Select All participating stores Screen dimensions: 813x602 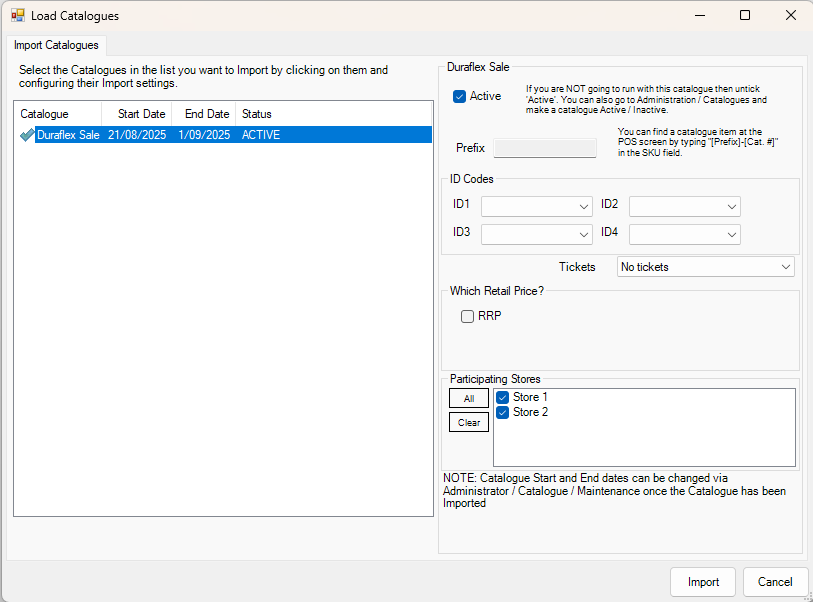point(469,398)
